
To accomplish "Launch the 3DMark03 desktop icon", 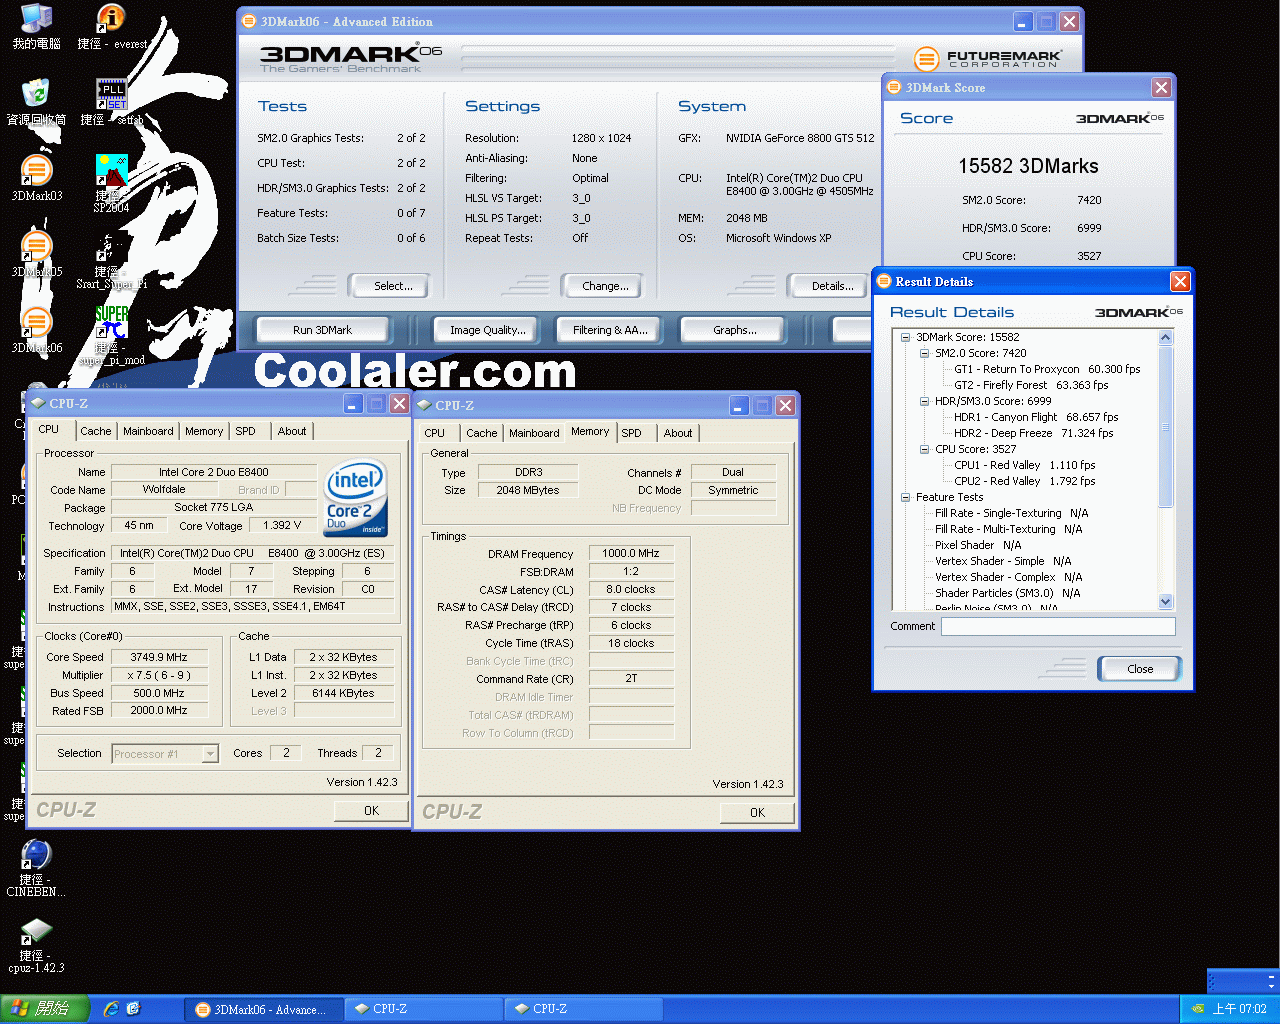I will [x=36, y=178].
